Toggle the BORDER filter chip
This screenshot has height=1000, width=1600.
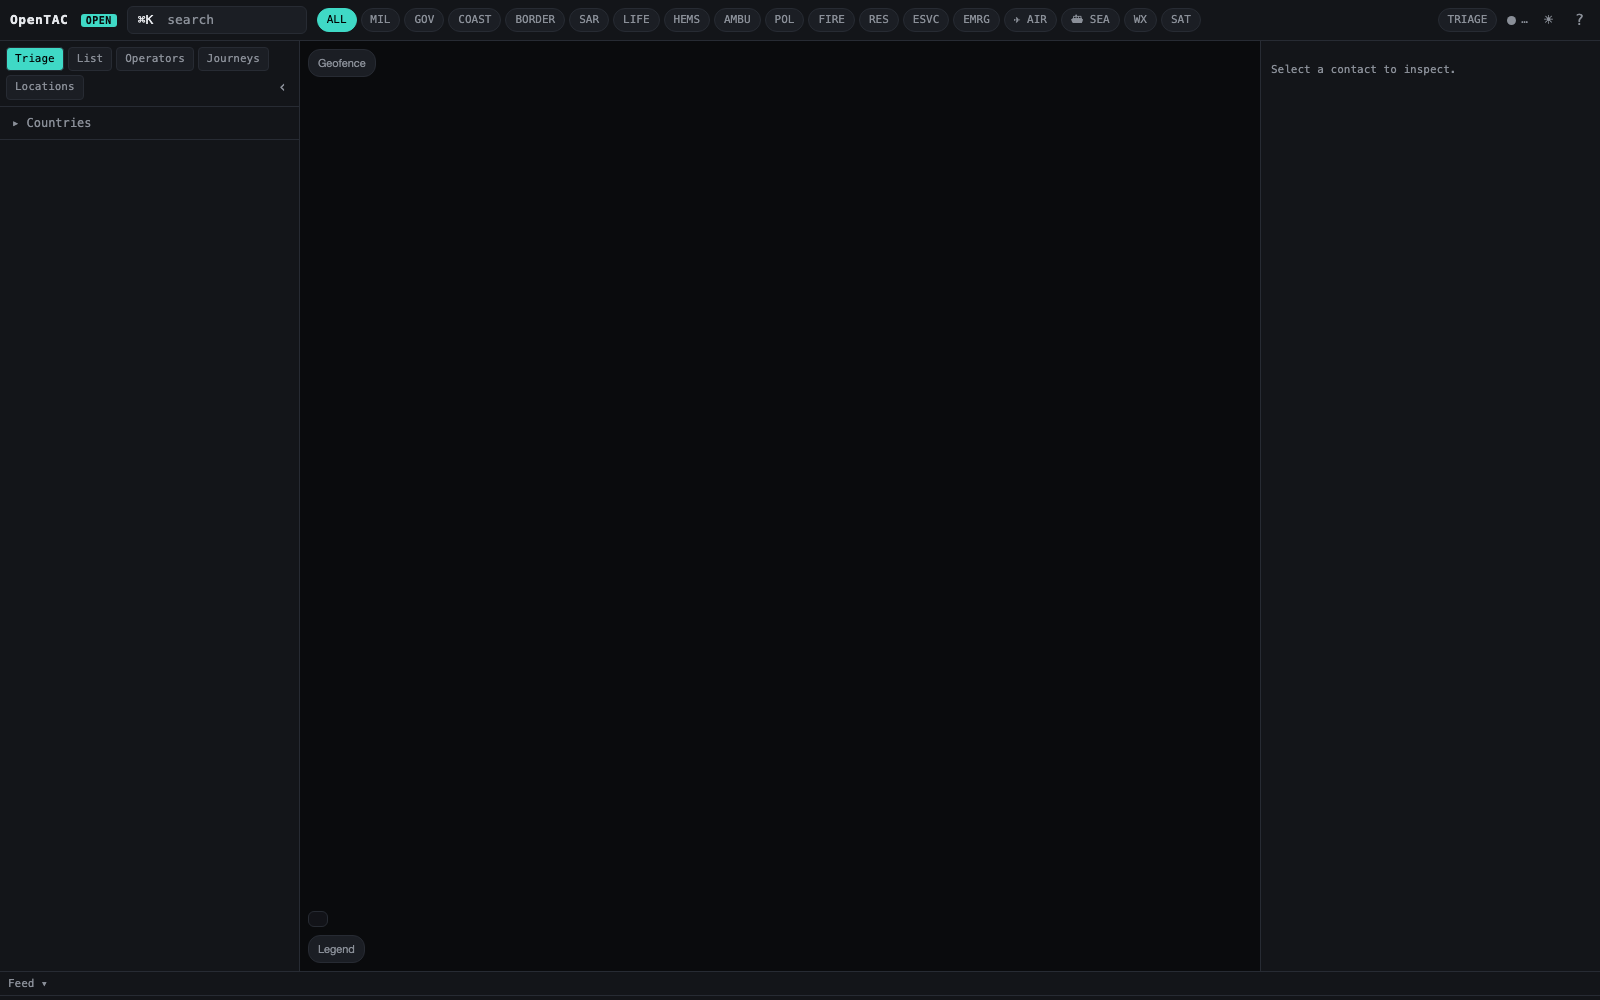tap(535, 20)
